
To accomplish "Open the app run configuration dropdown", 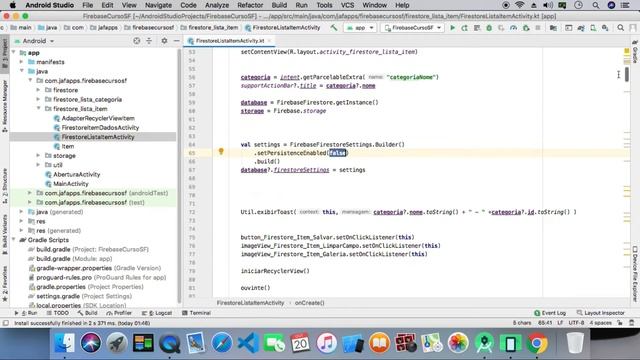I will click(360, 28).
